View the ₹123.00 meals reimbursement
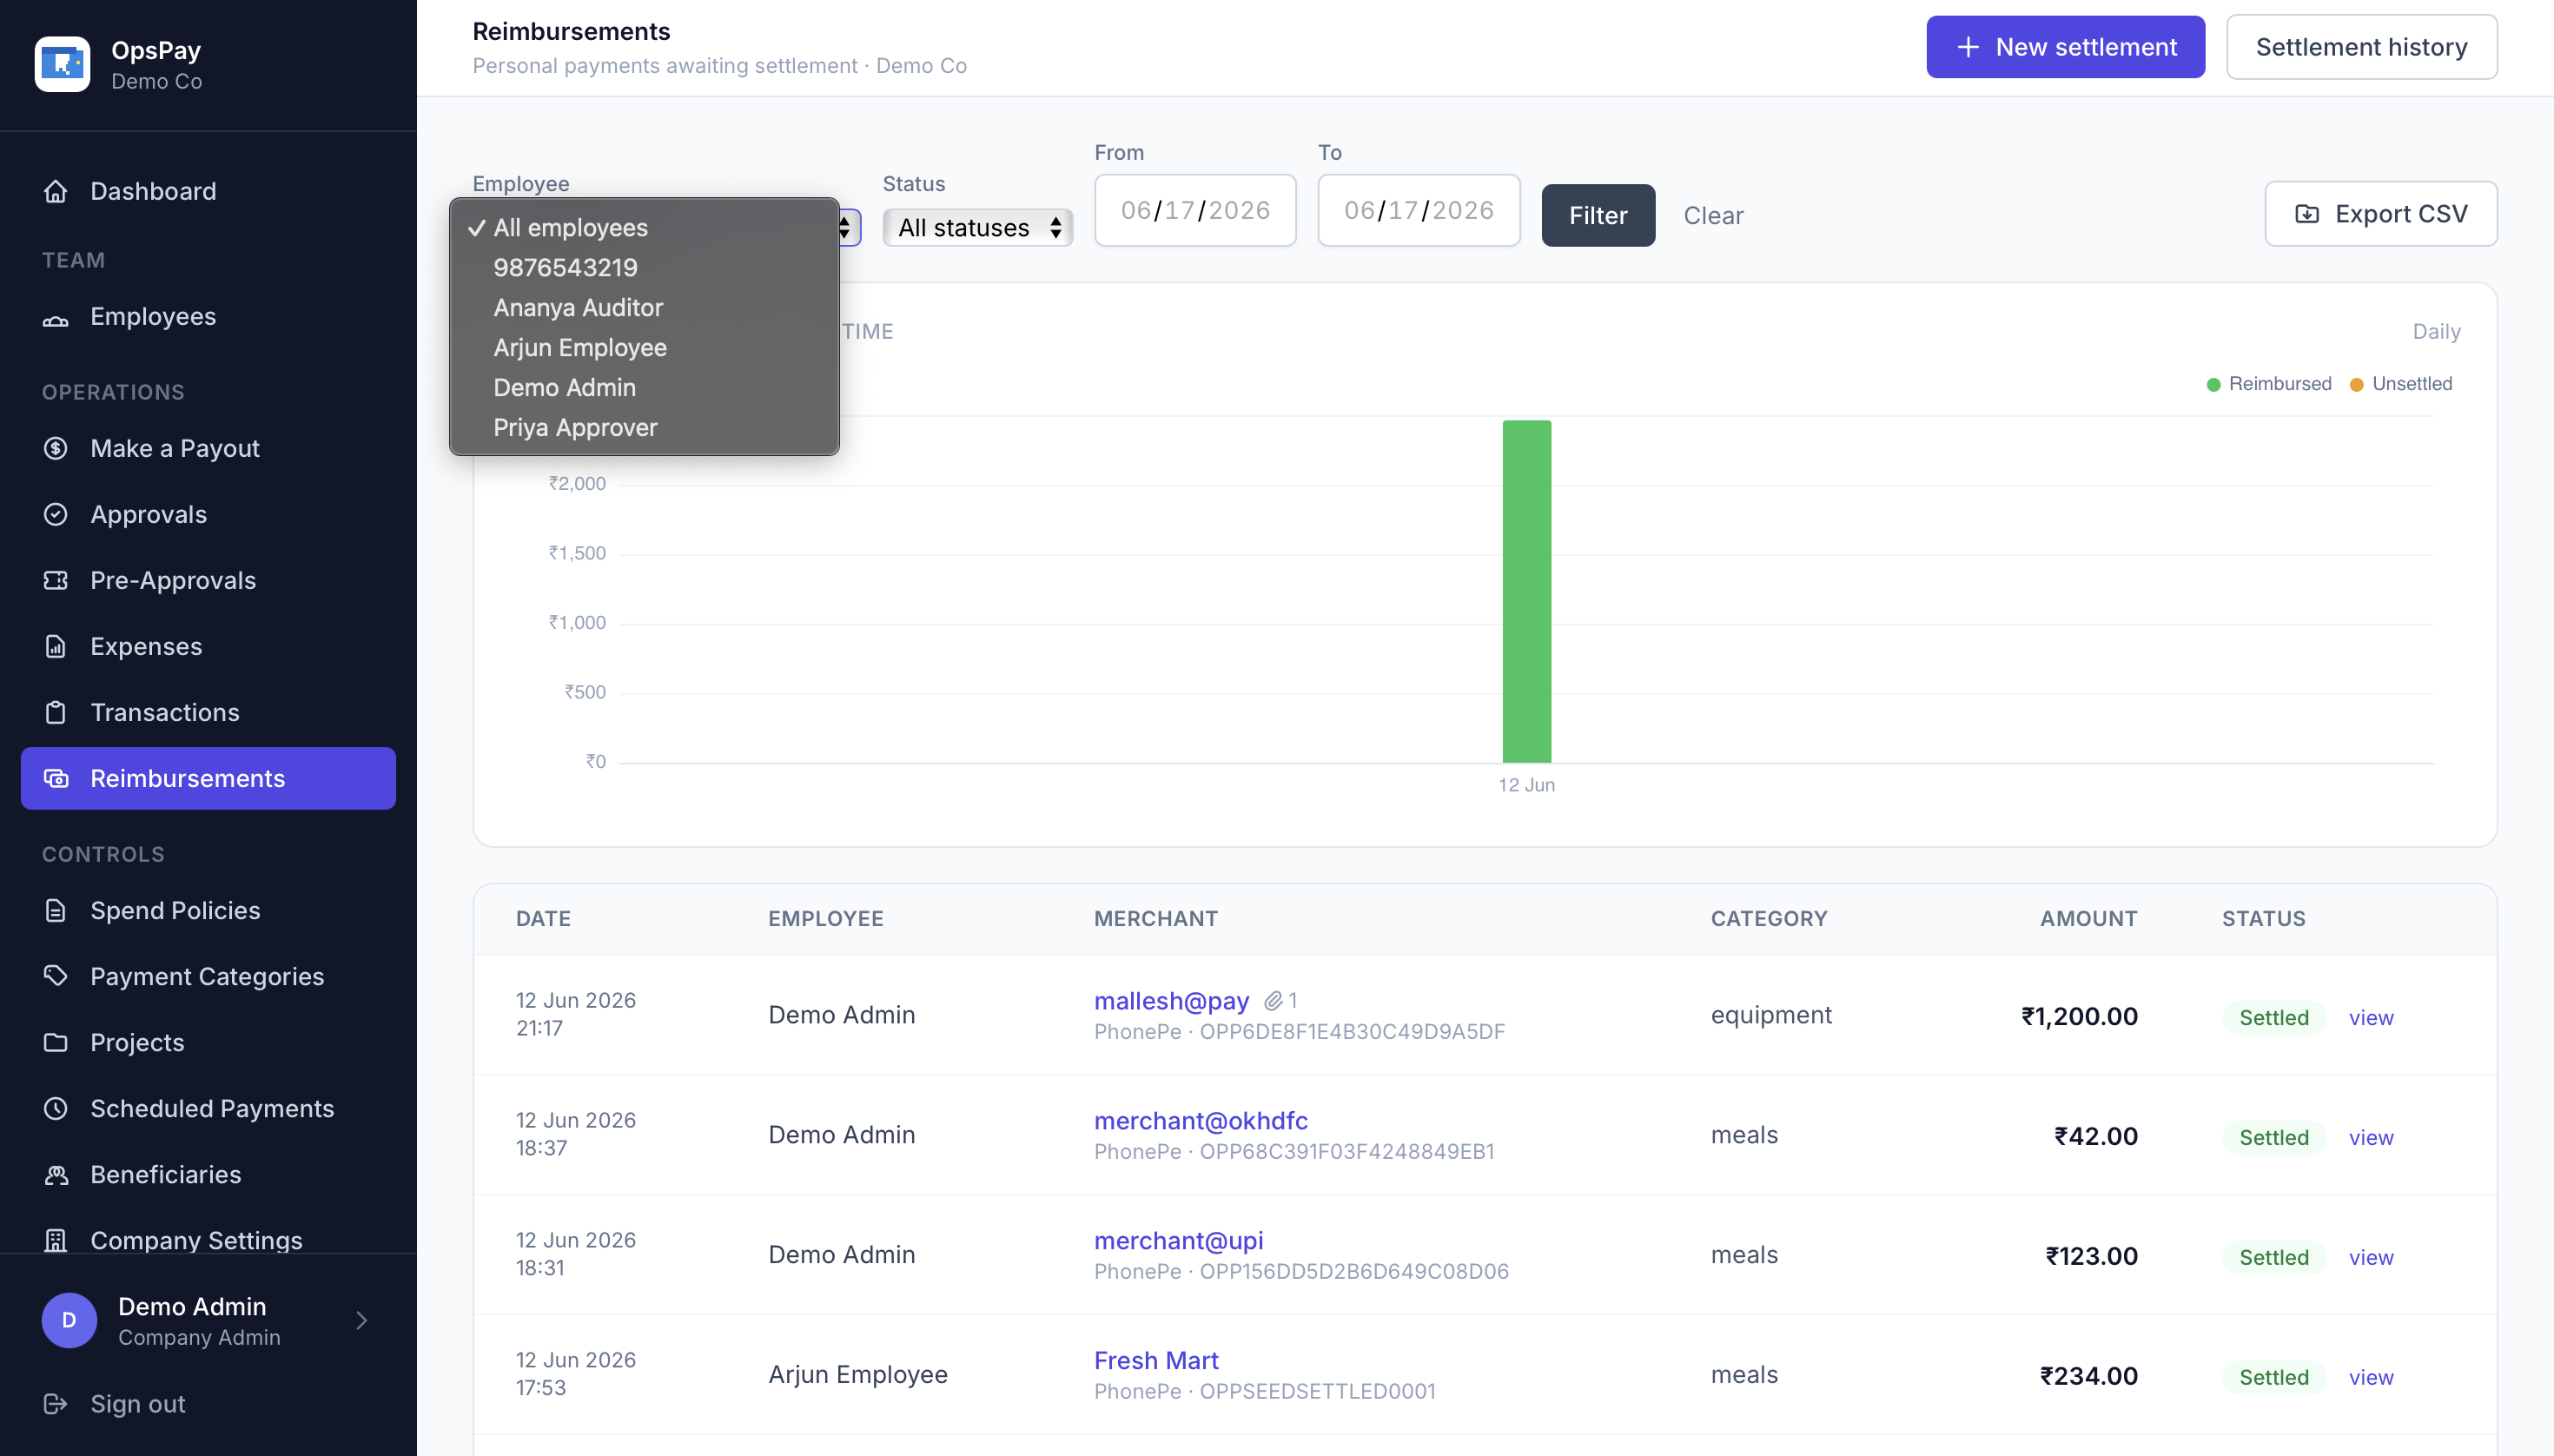The image size is (2554, 1456). pyautogui.click(x=2371, y=1258)
